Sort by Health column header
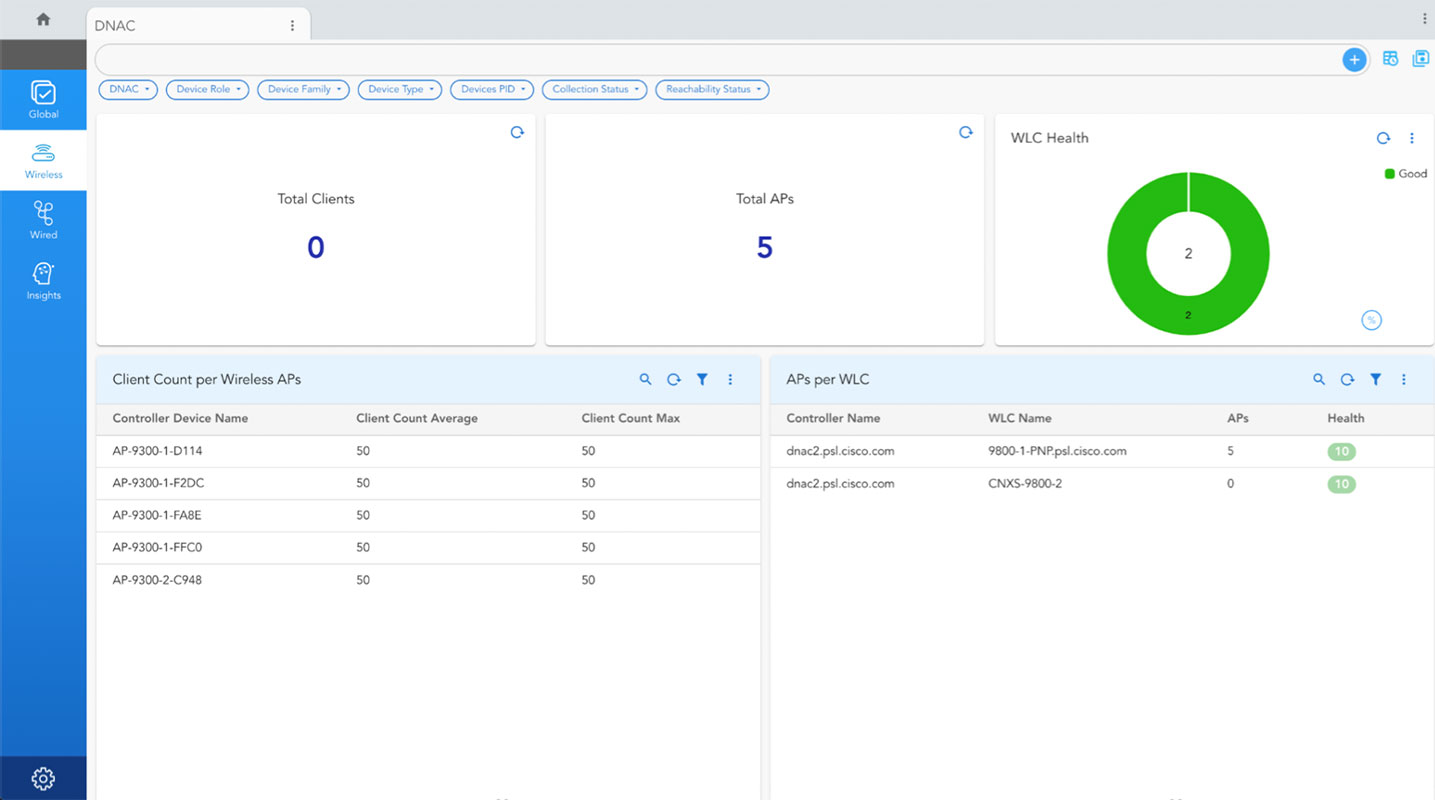This screenshot has width=1435, height=800. pyautogui.click(x=1346, y=419)
